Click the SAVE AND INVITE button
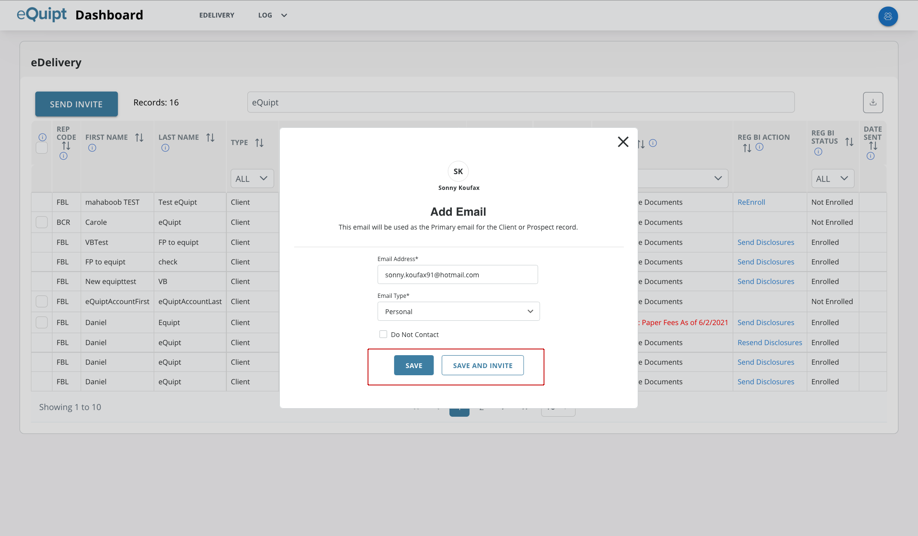Viewport: 918px width, 536px height. (x=482, y=365)
